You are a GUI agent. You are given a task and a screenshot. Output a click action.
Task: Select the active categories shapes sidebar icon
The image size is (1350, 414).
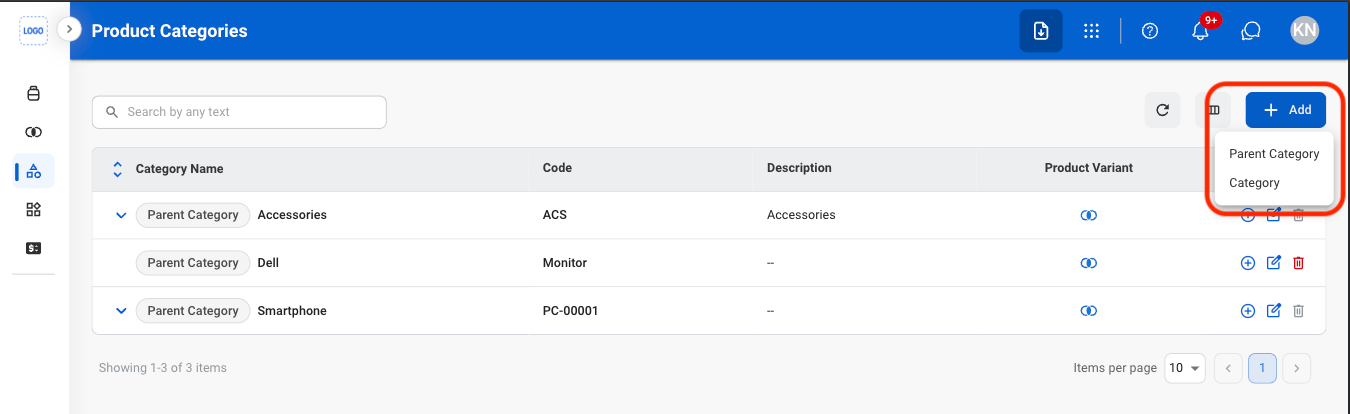(x=34, y=171)
